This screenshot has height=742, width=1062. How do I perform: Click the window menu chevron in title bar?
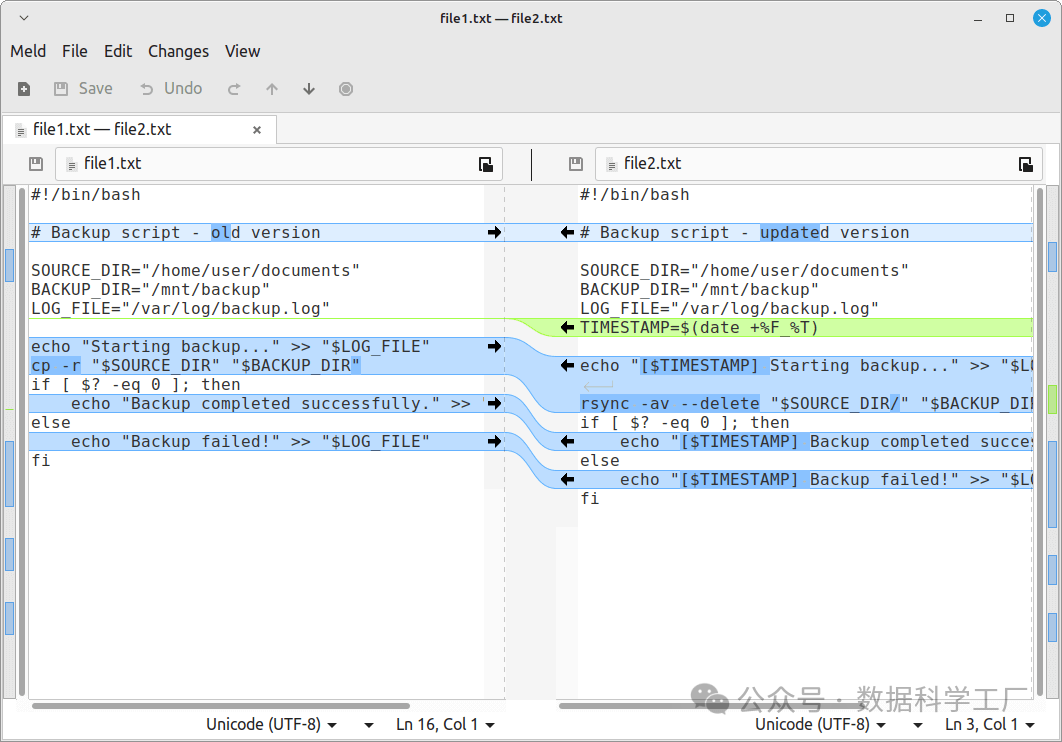pos(24,18)
